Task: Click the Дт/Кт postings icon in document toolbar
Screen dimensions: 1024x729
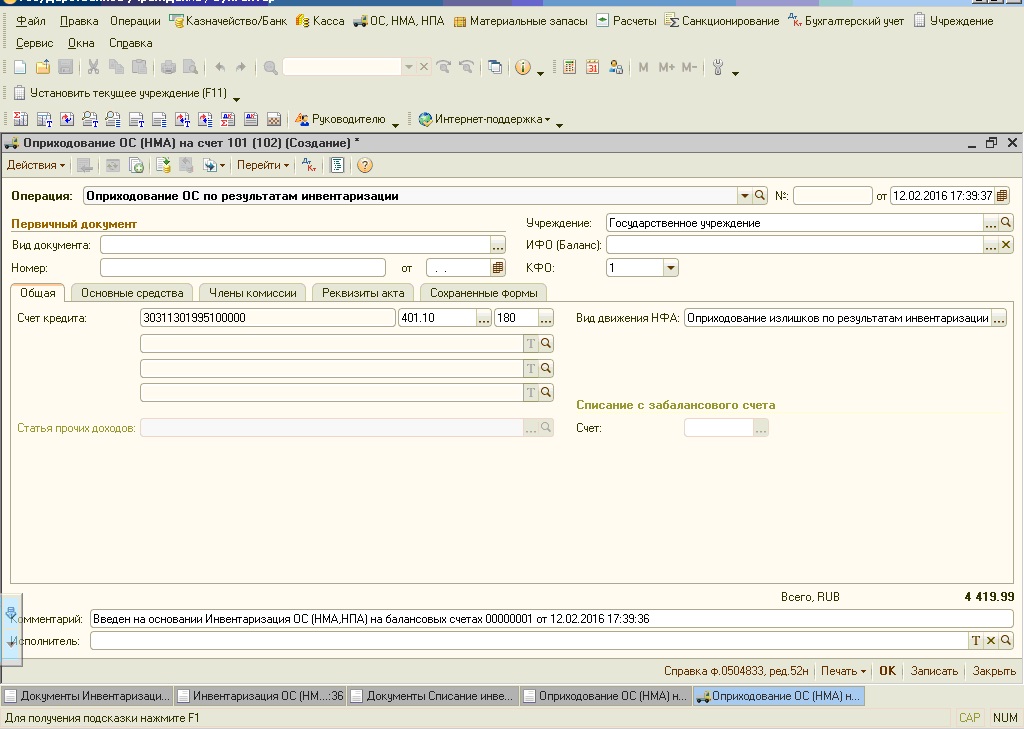Action: [x=309, y=165]
